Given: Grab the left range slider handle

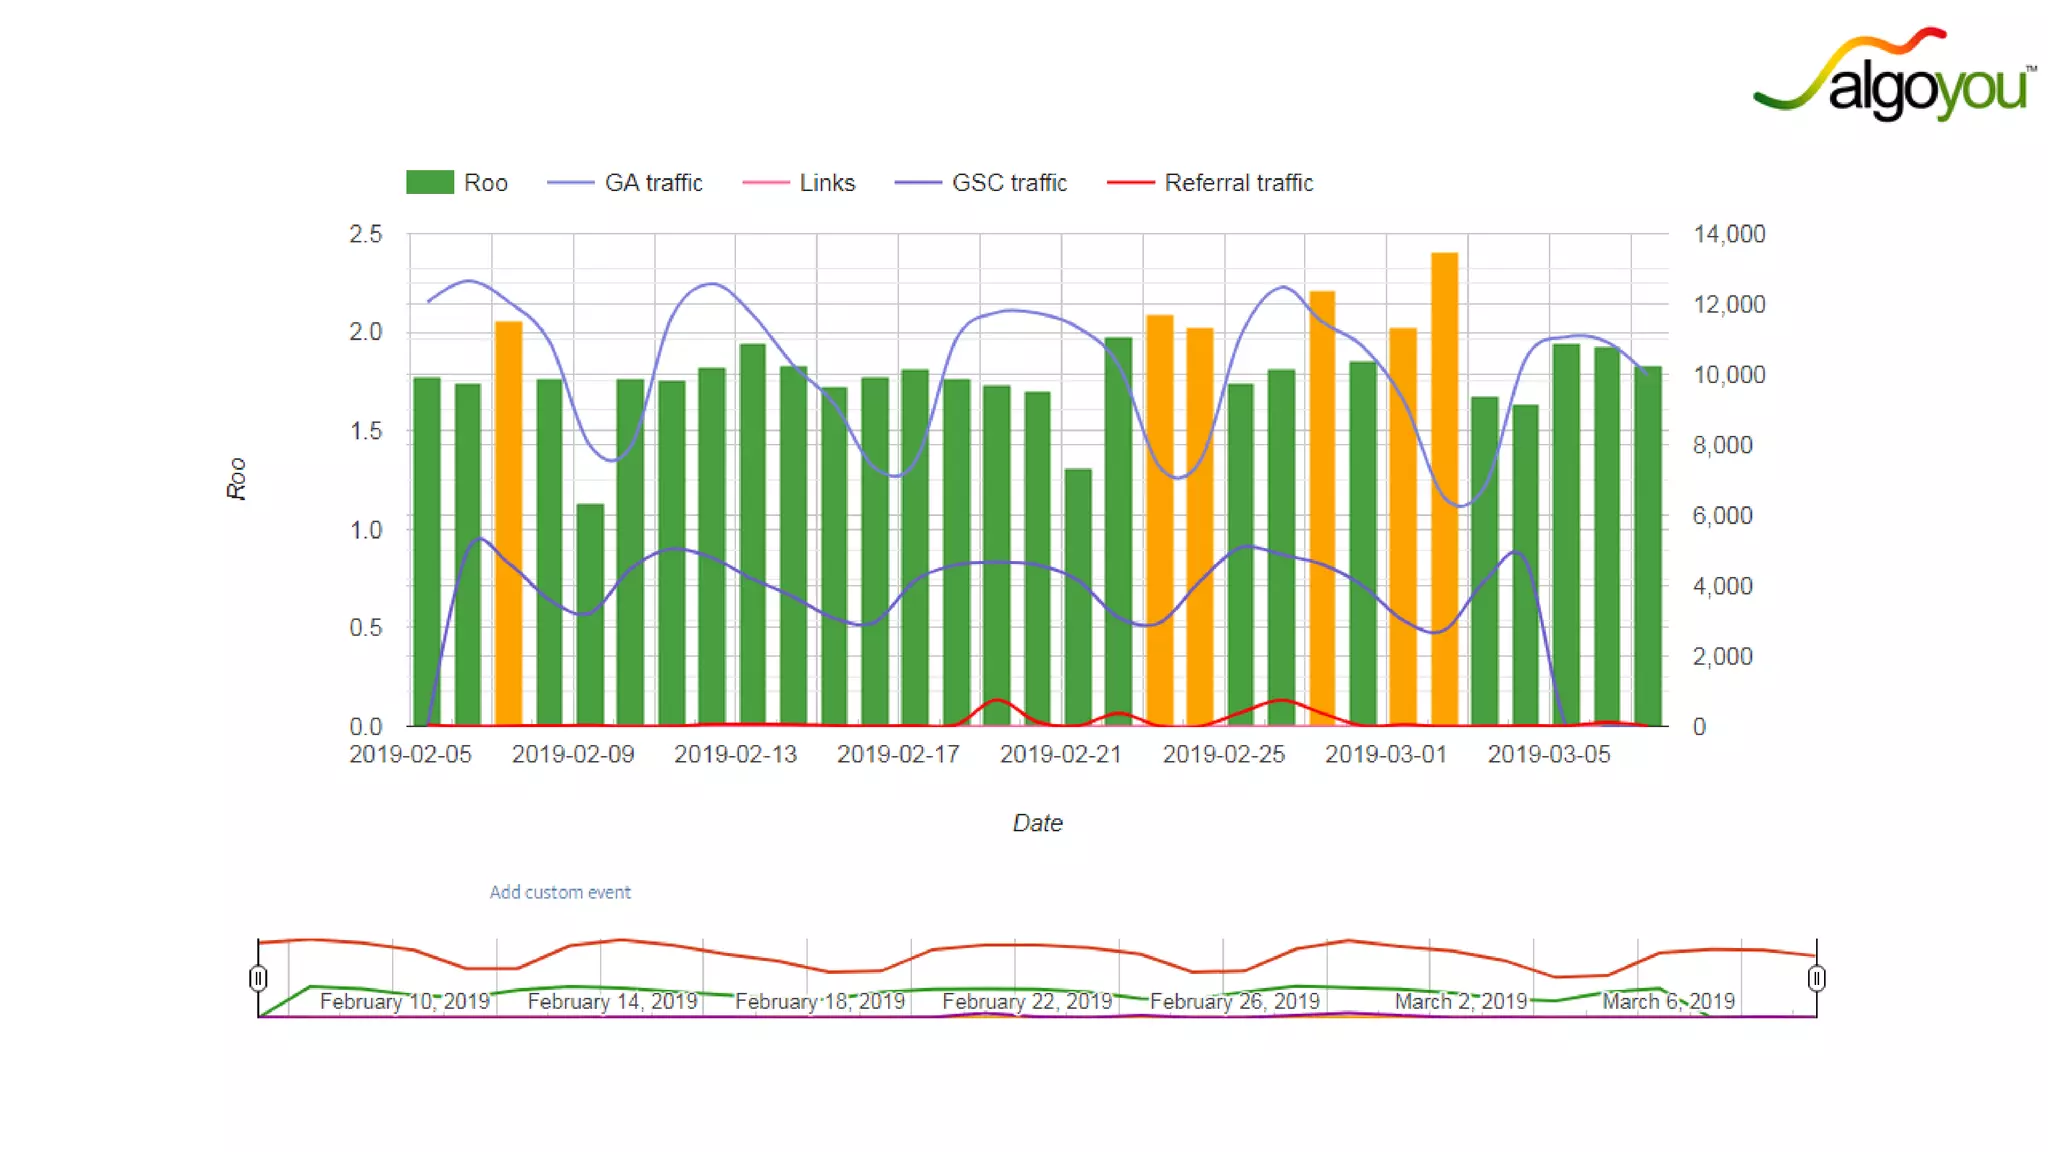Looking at the screenshot, I should pos(258,978).
